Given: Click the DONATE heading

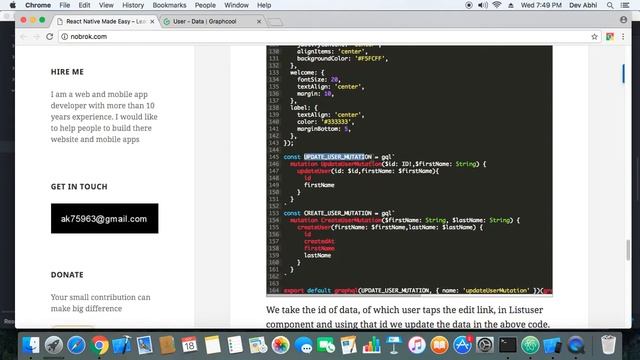Looking at the screenshot, I should pos(67,275).
